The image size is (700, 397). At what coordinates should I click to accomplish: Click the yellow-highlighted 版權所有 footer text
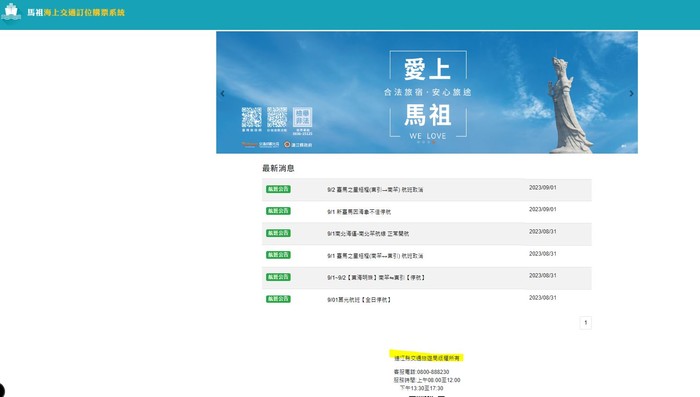tap(426, 358)
